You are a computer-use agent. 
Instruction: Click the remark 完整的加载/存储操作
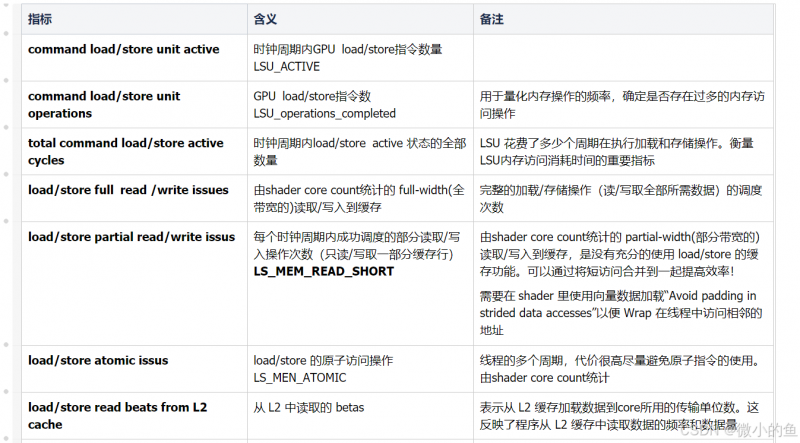coord(623,199)
